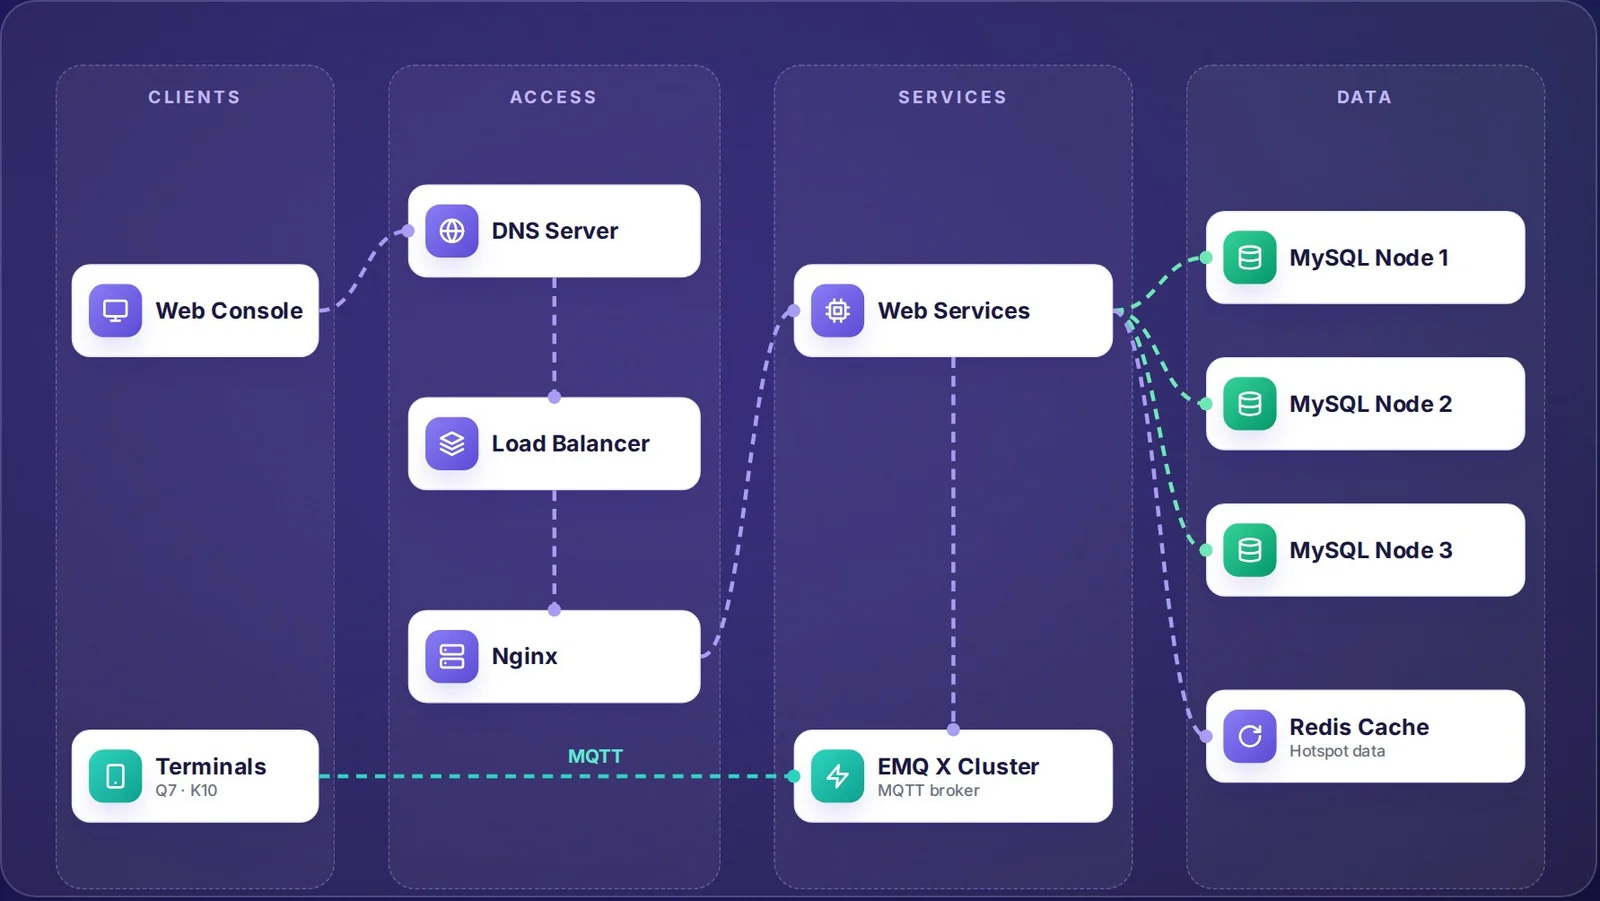
Task: Click the Web Services chip icon
Action: (x=838, y=311)
